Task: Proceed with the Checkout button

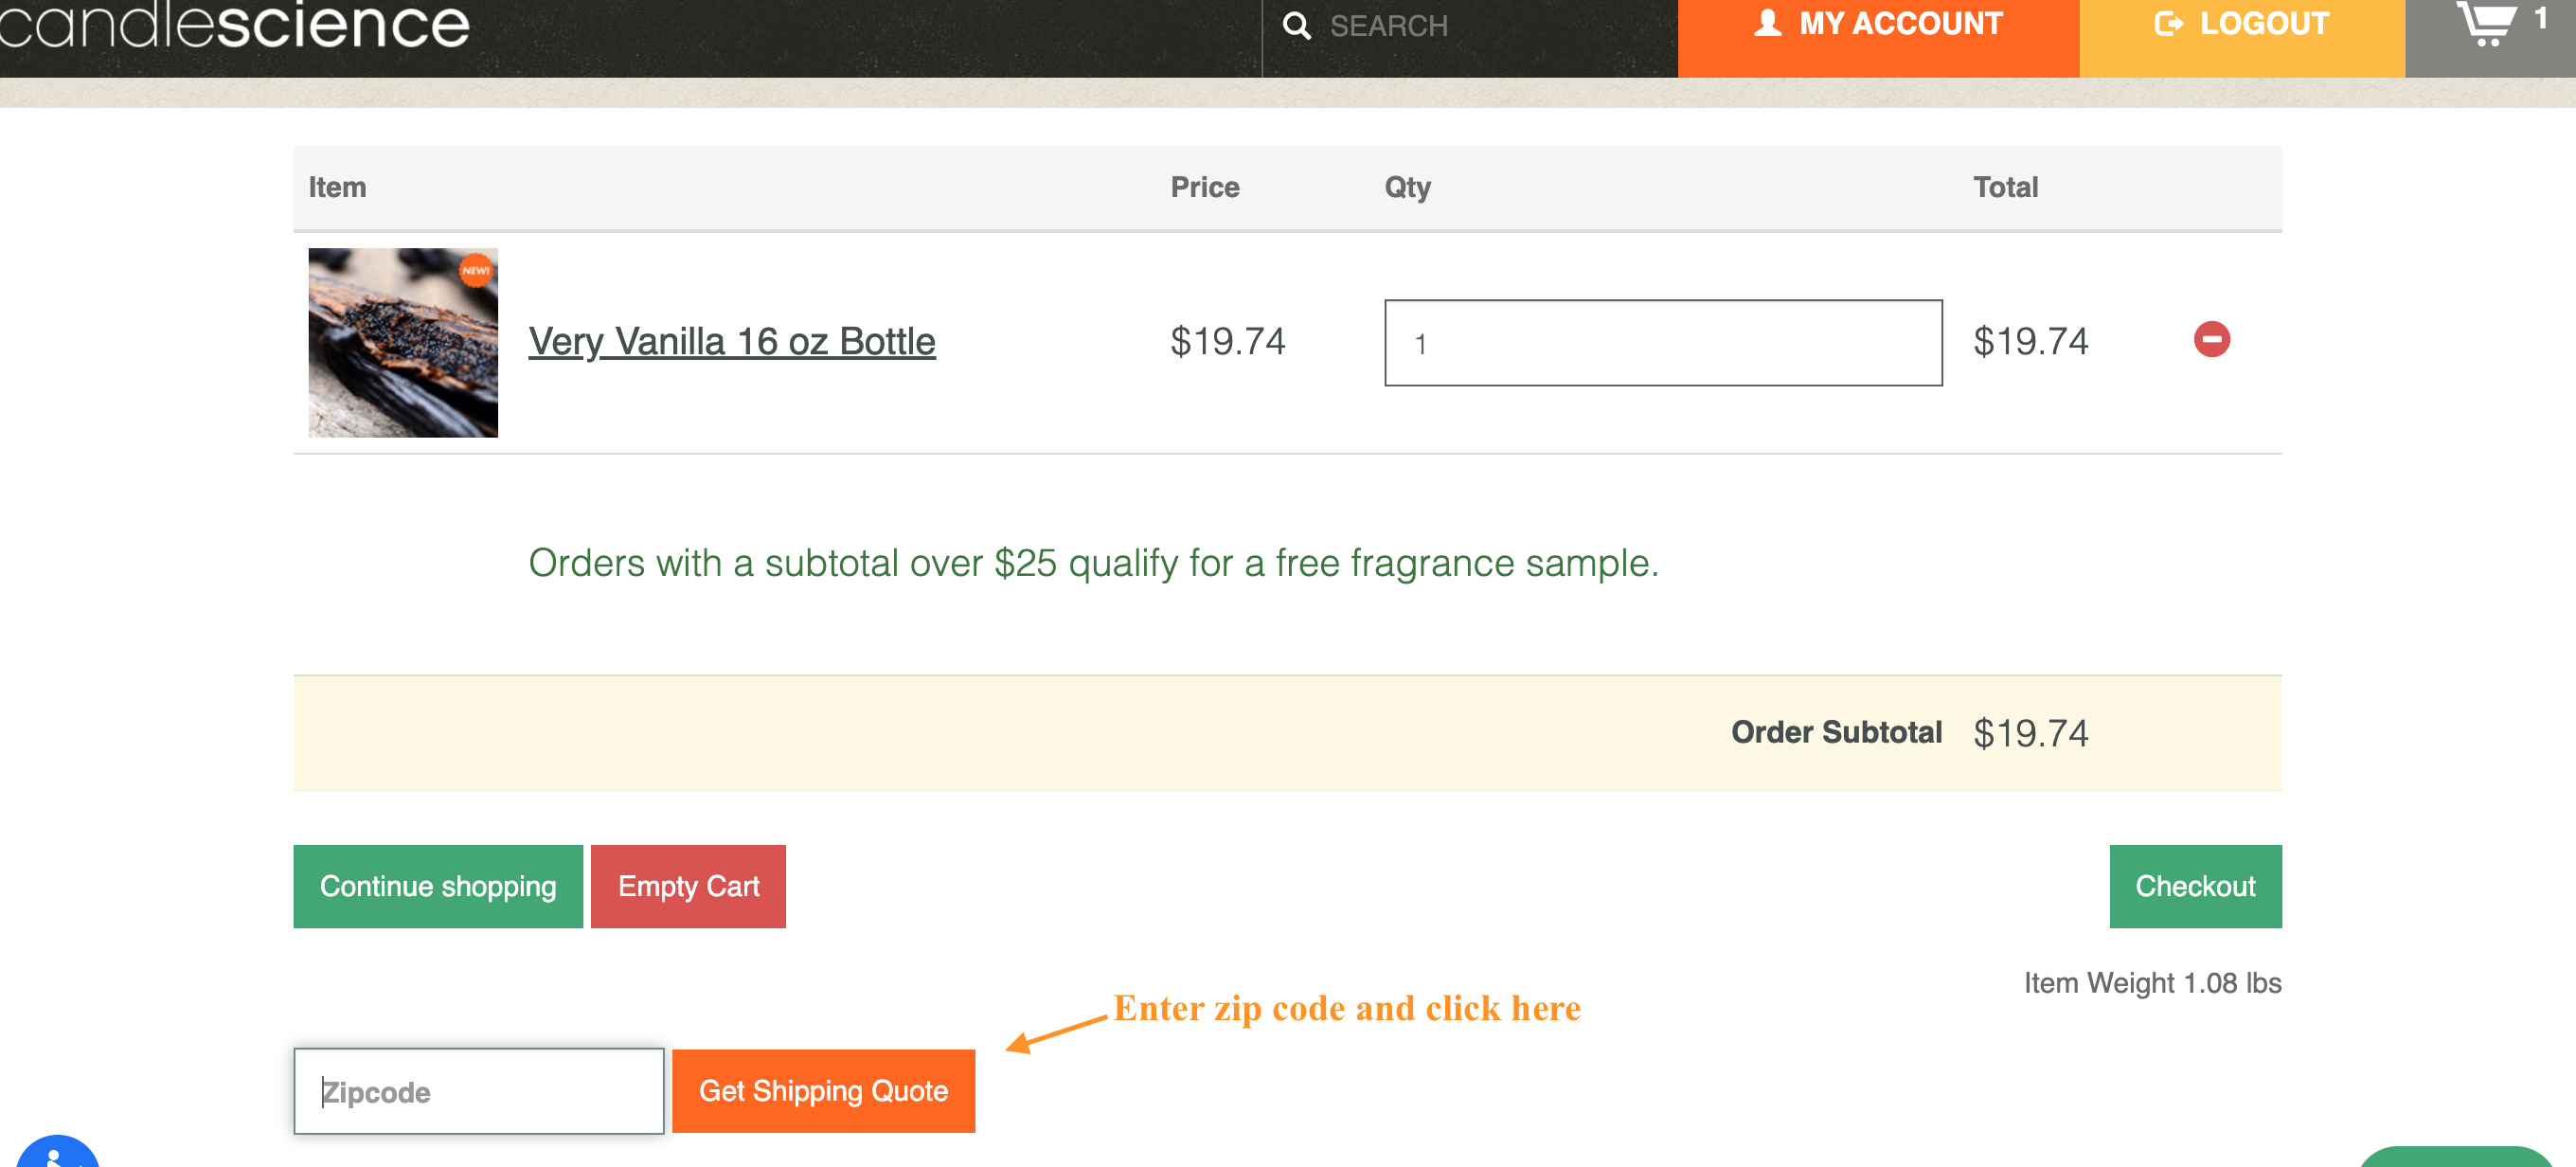Action: click(x=2195, y=886)
